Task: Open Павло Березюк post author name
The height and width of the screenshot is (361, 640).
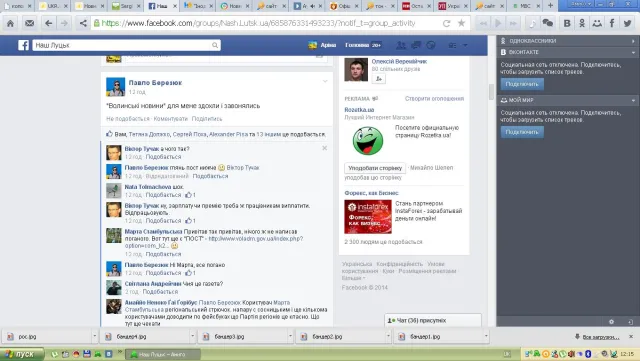Action: pyautogui.click(x=155, y=83)
